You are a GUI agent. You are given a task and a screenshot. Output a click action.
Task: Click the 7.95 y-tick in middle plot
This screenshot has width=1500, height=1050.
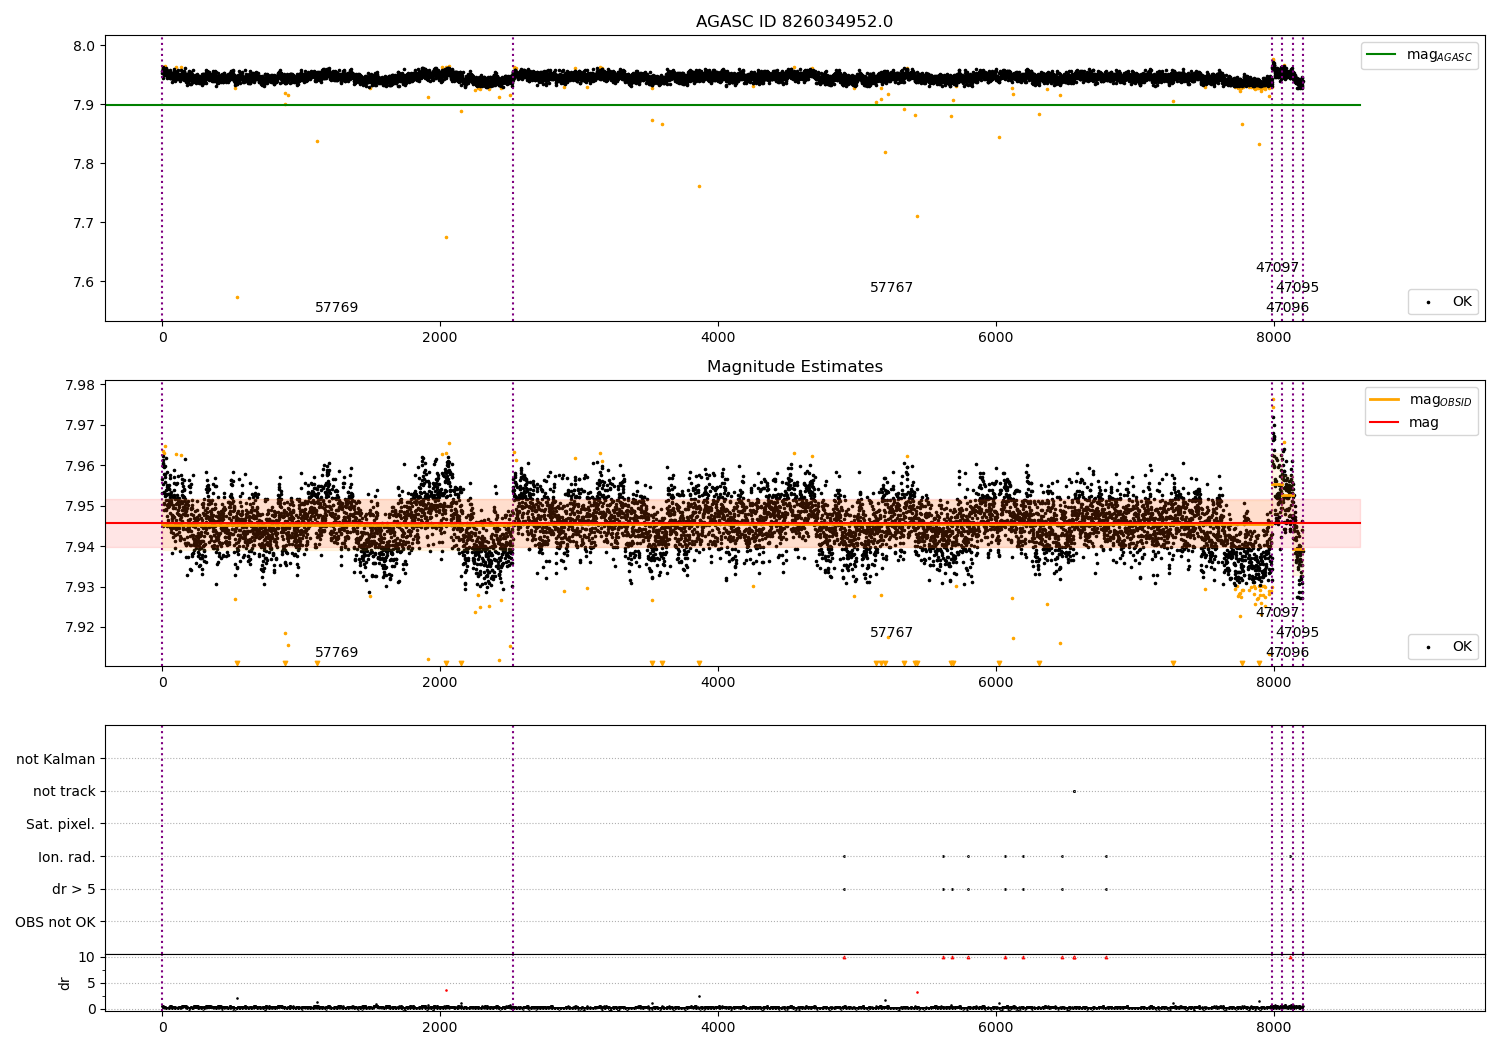coord(80,506)
